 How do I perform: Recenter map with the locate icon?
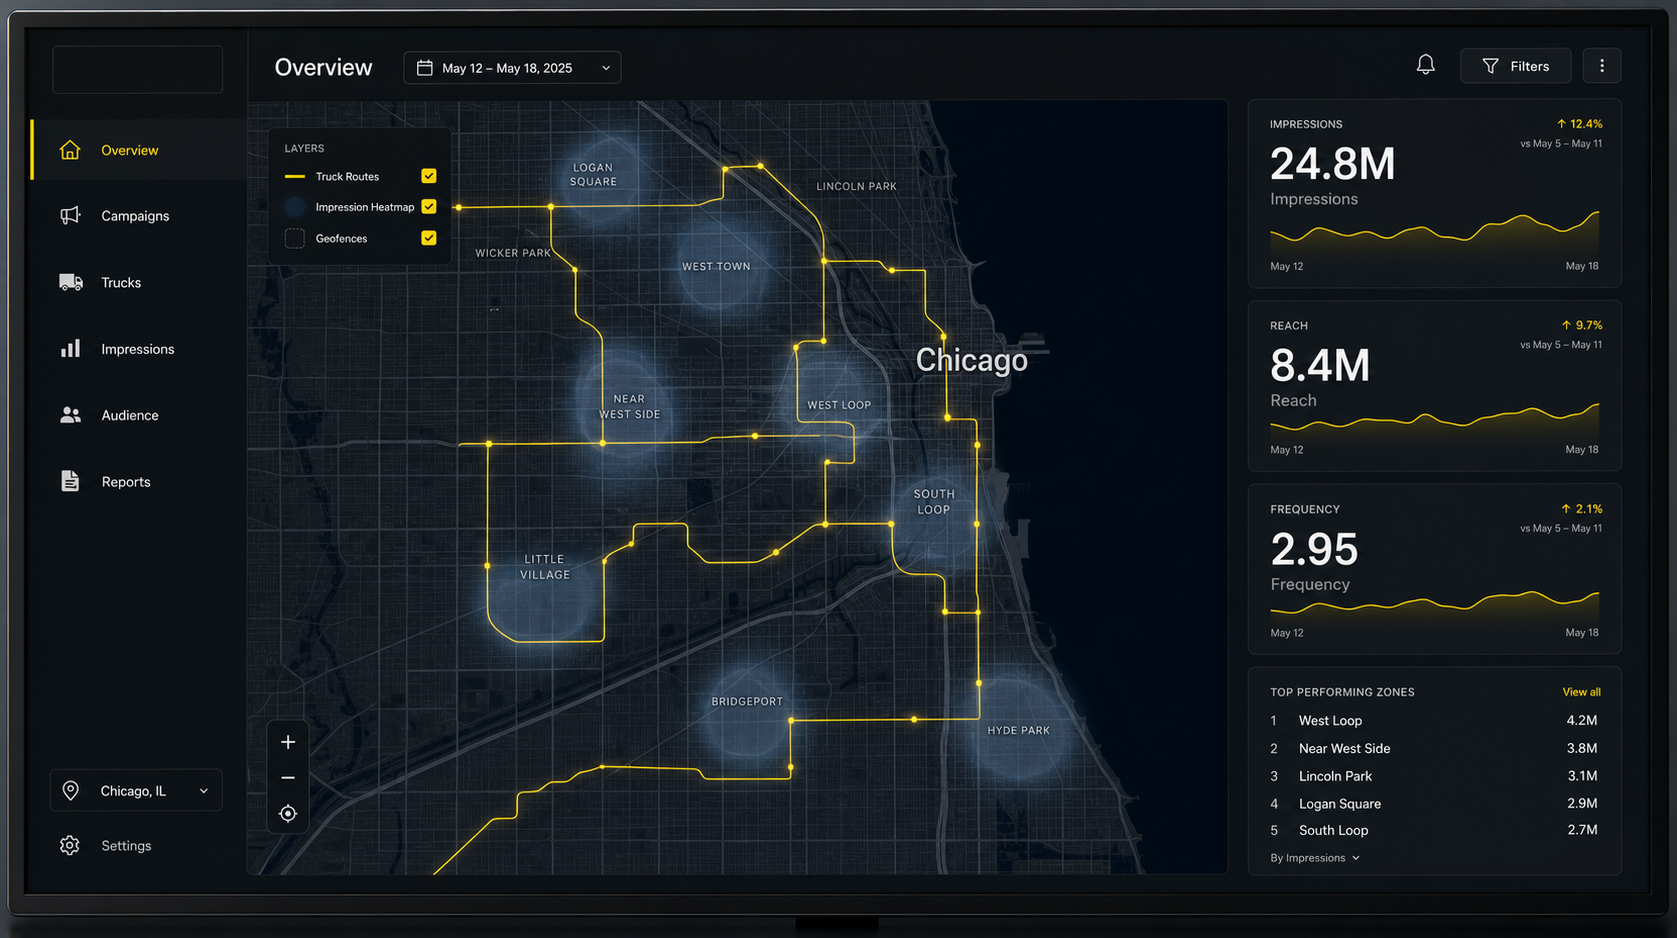click(x=288, y=814)
